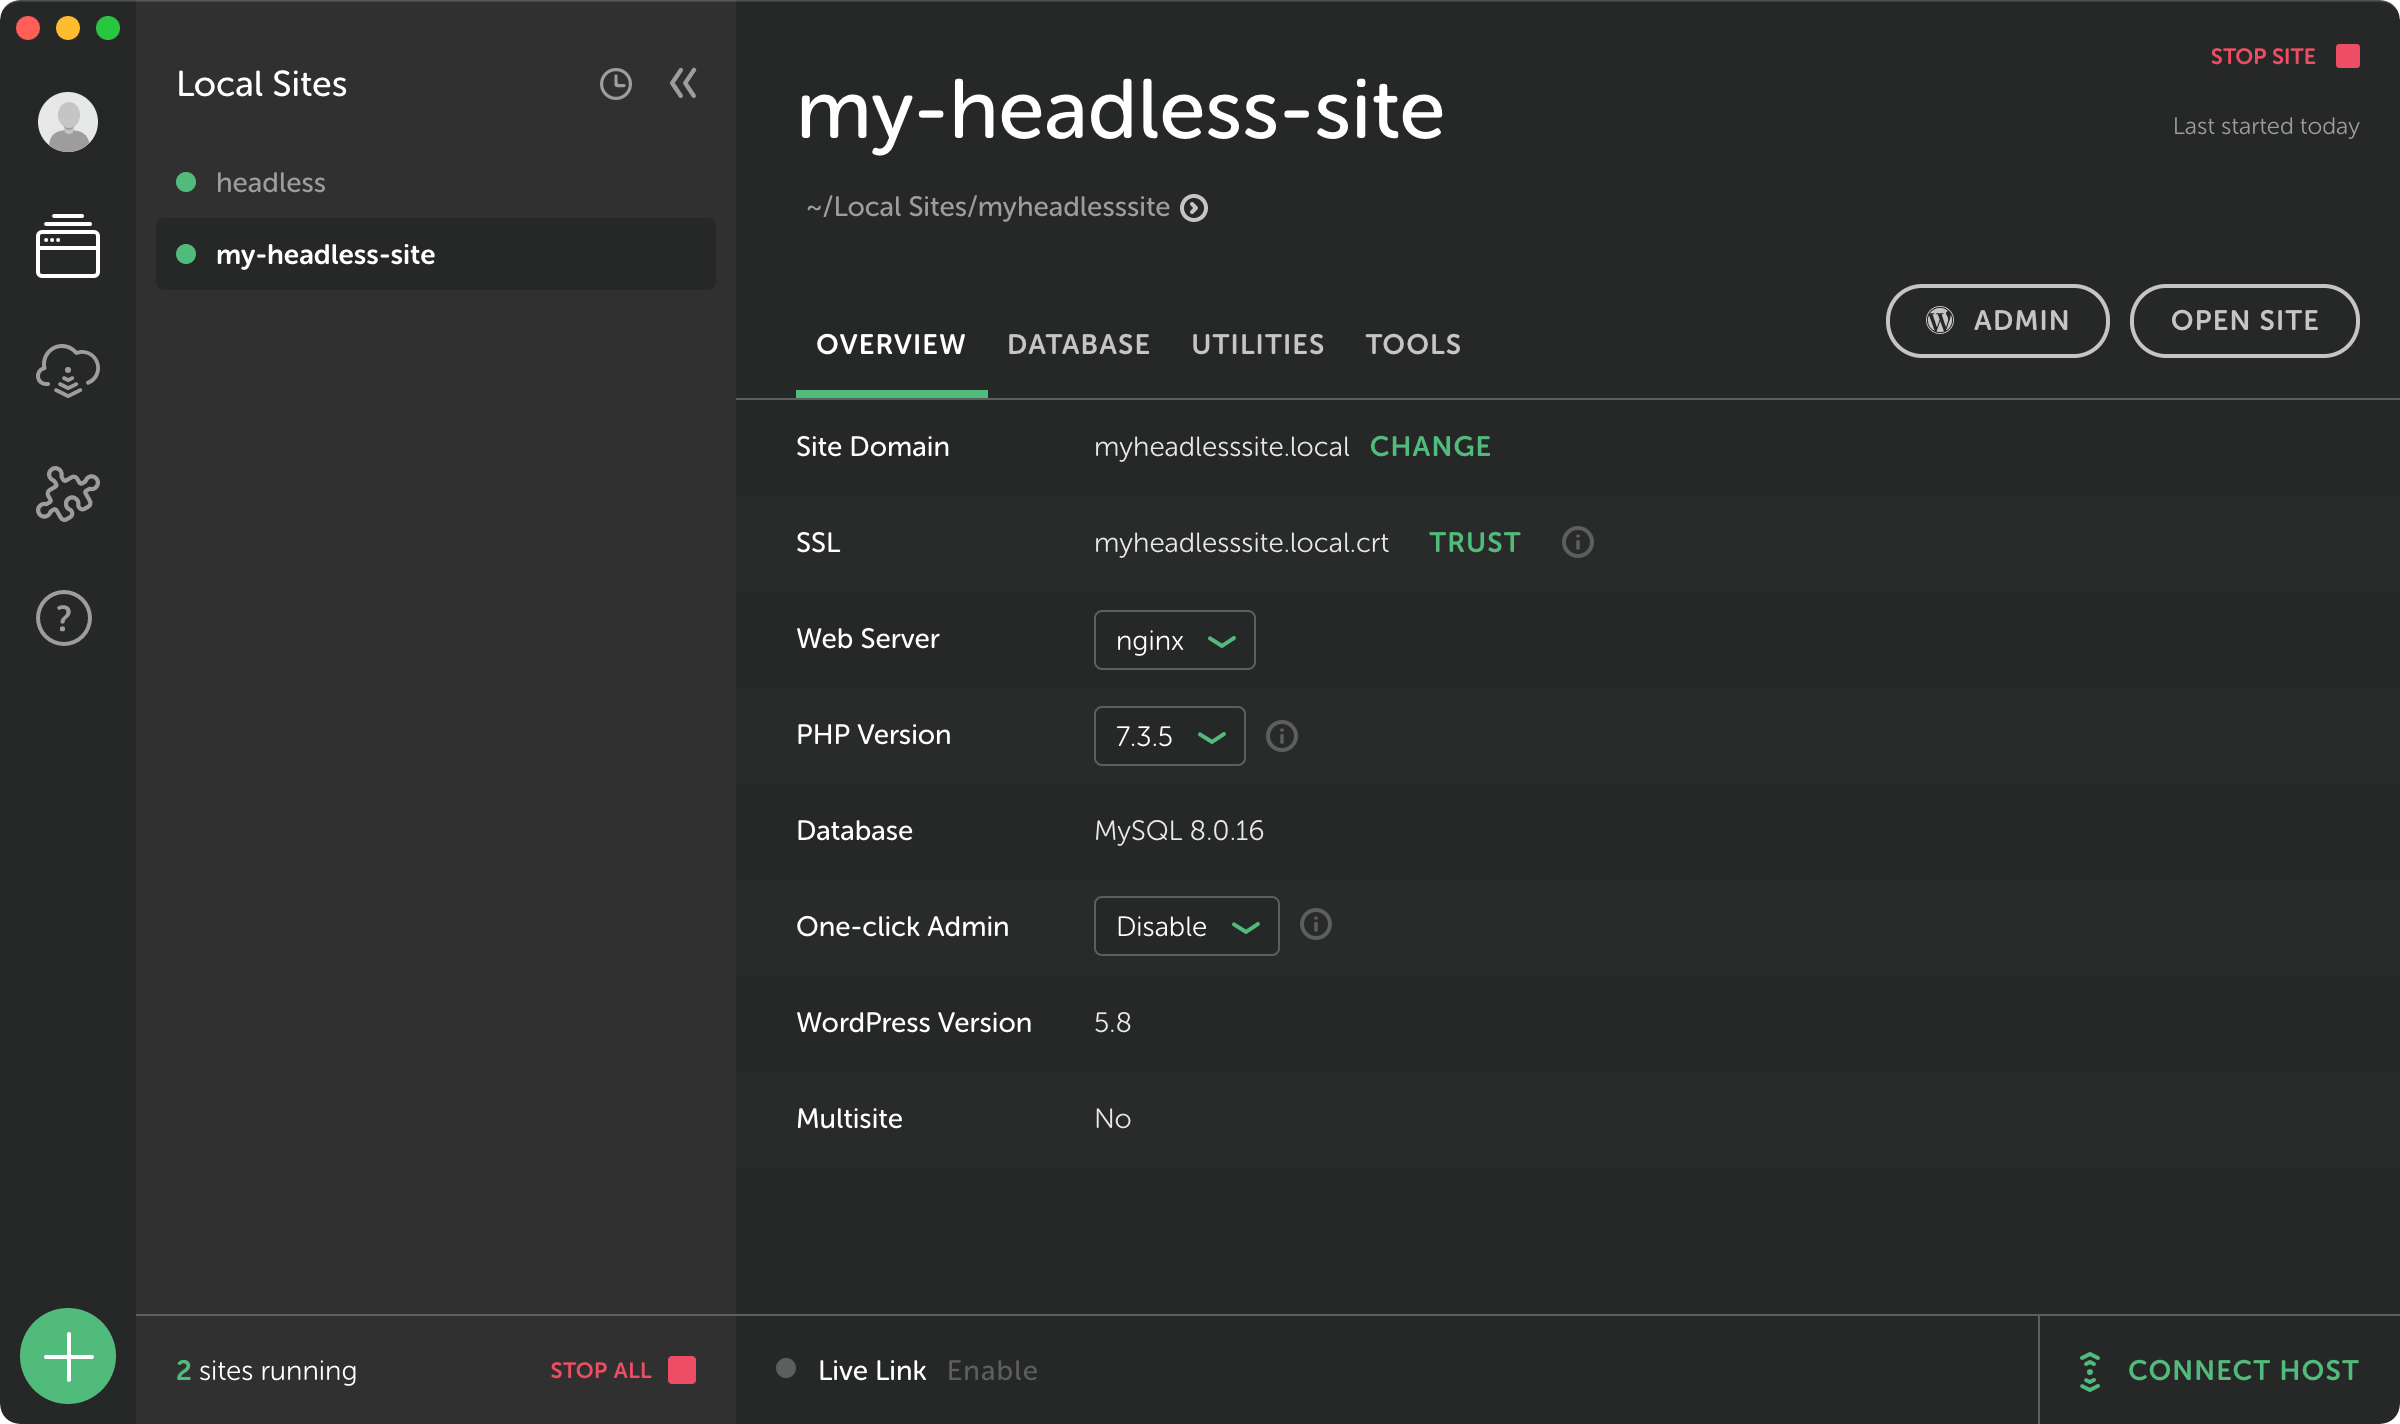Click the Connect Host icon

point(2090,1371)
